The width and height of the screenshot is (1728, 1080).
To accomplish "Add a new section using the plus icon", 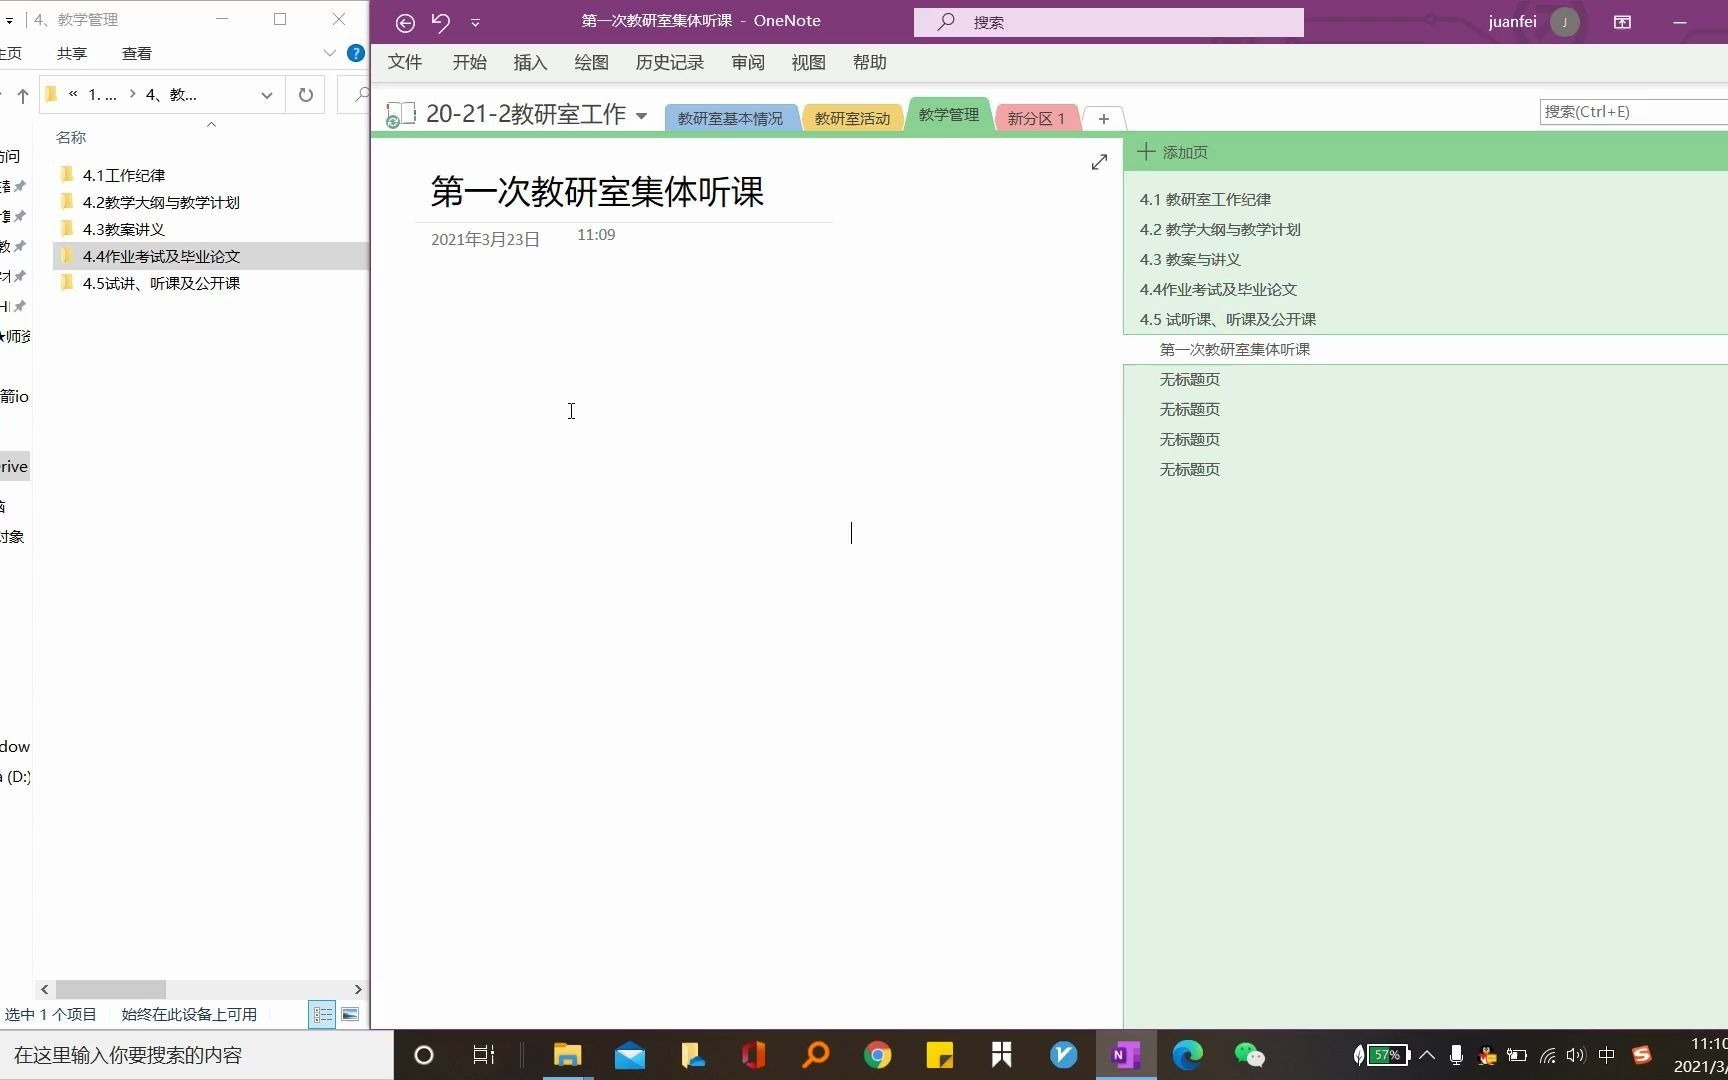I will pos(1102,118).
